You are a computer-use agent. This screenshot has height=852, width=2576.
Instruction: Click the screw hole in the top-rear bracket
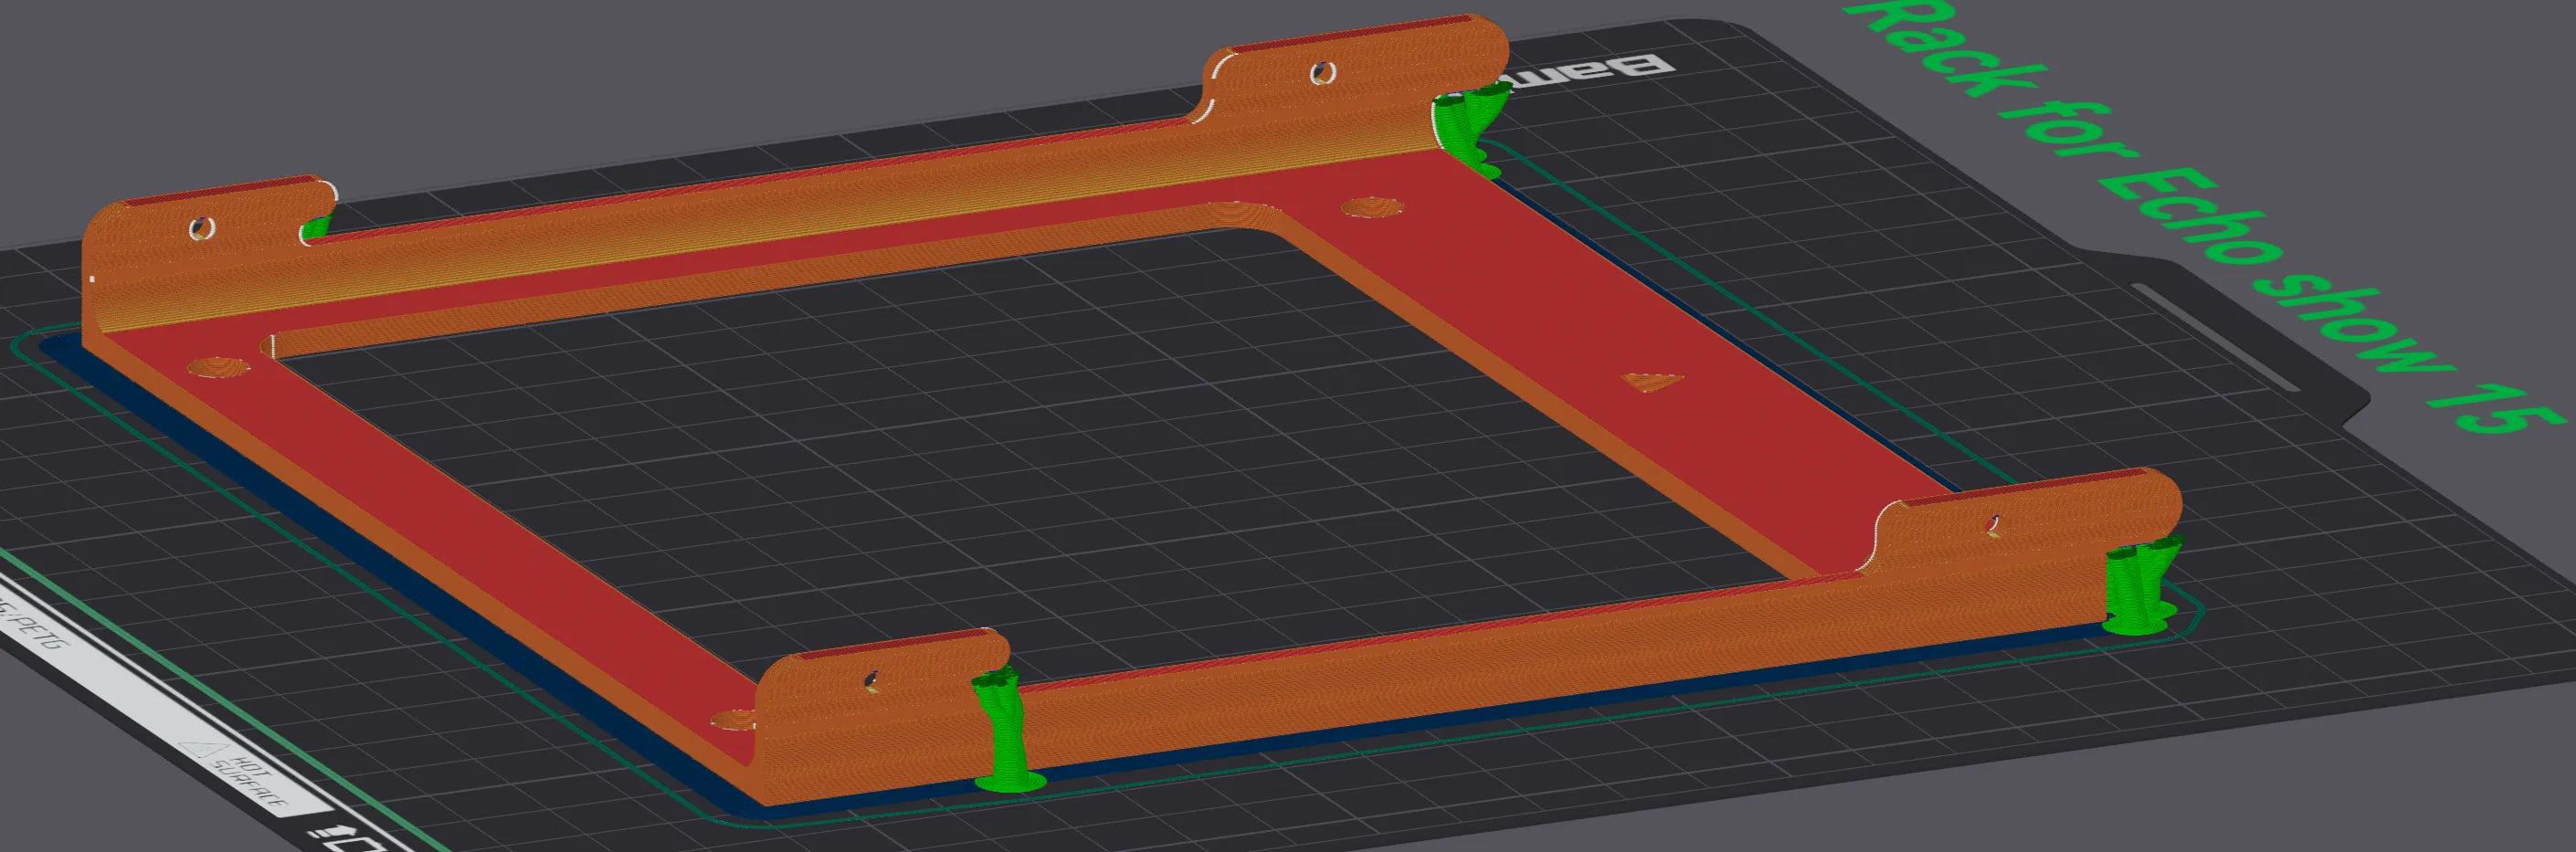1322,72
